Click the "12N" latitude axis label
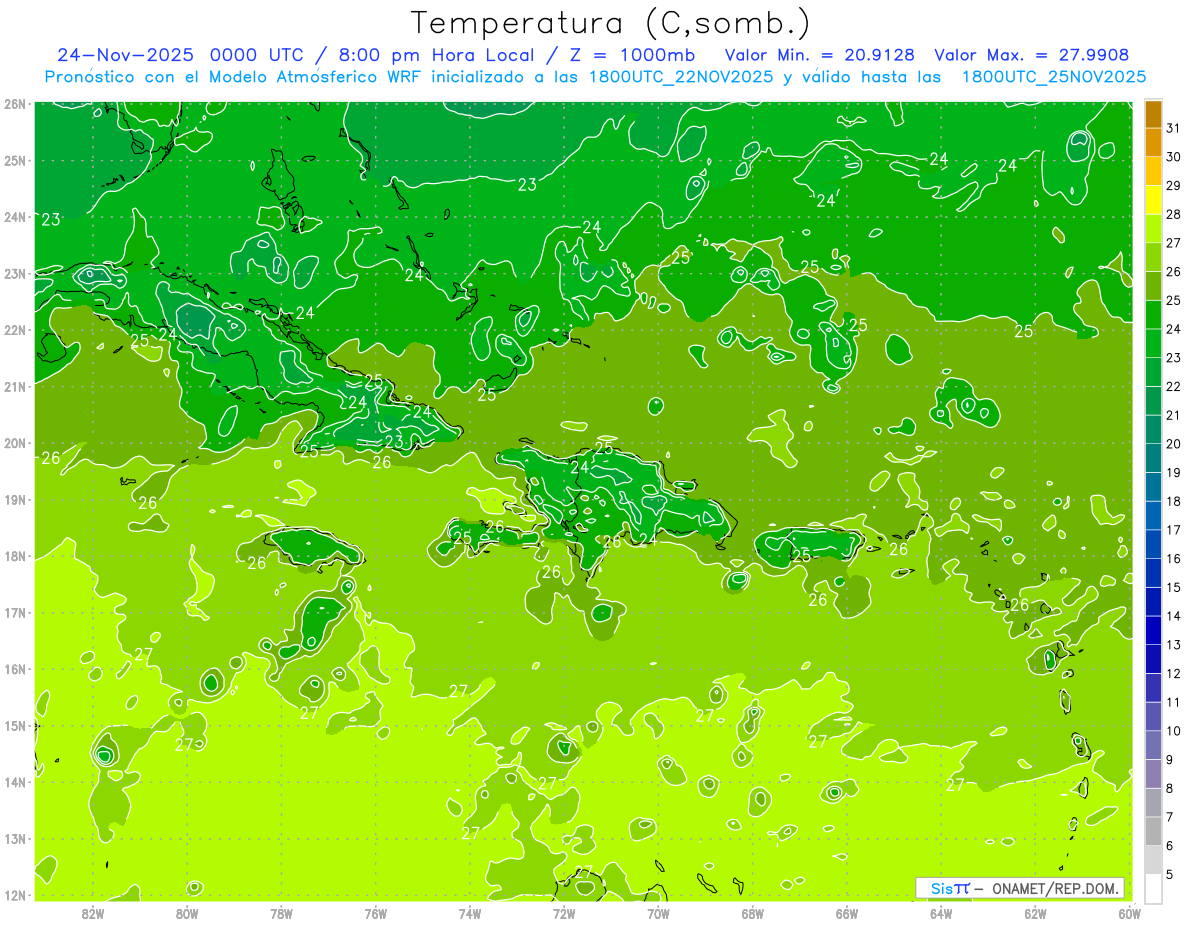This screenshot has width=1200, height=927. click(x=15, y=895)
